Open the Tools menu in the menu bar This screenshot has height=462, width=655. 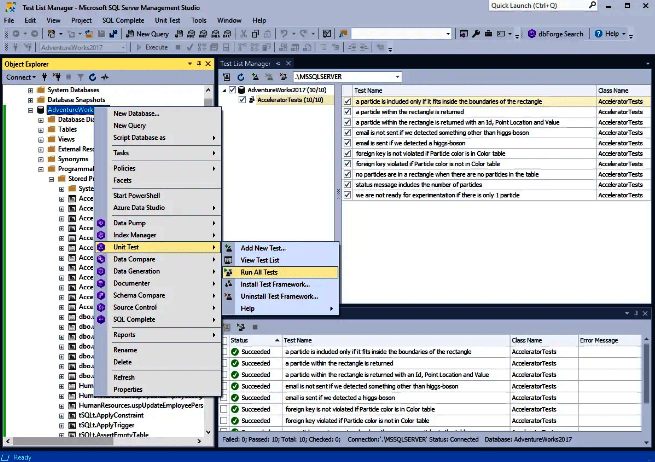click(199, 20)
